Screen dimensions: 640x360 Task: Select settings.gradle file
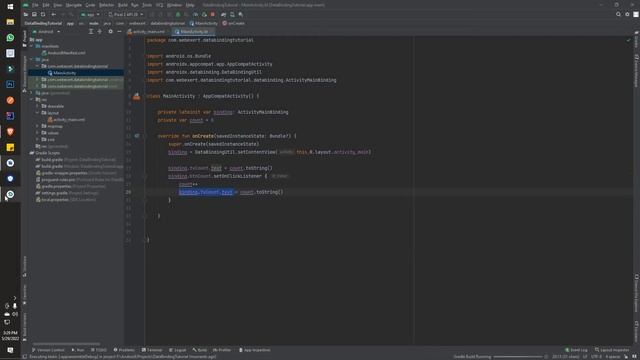[54, 193]
